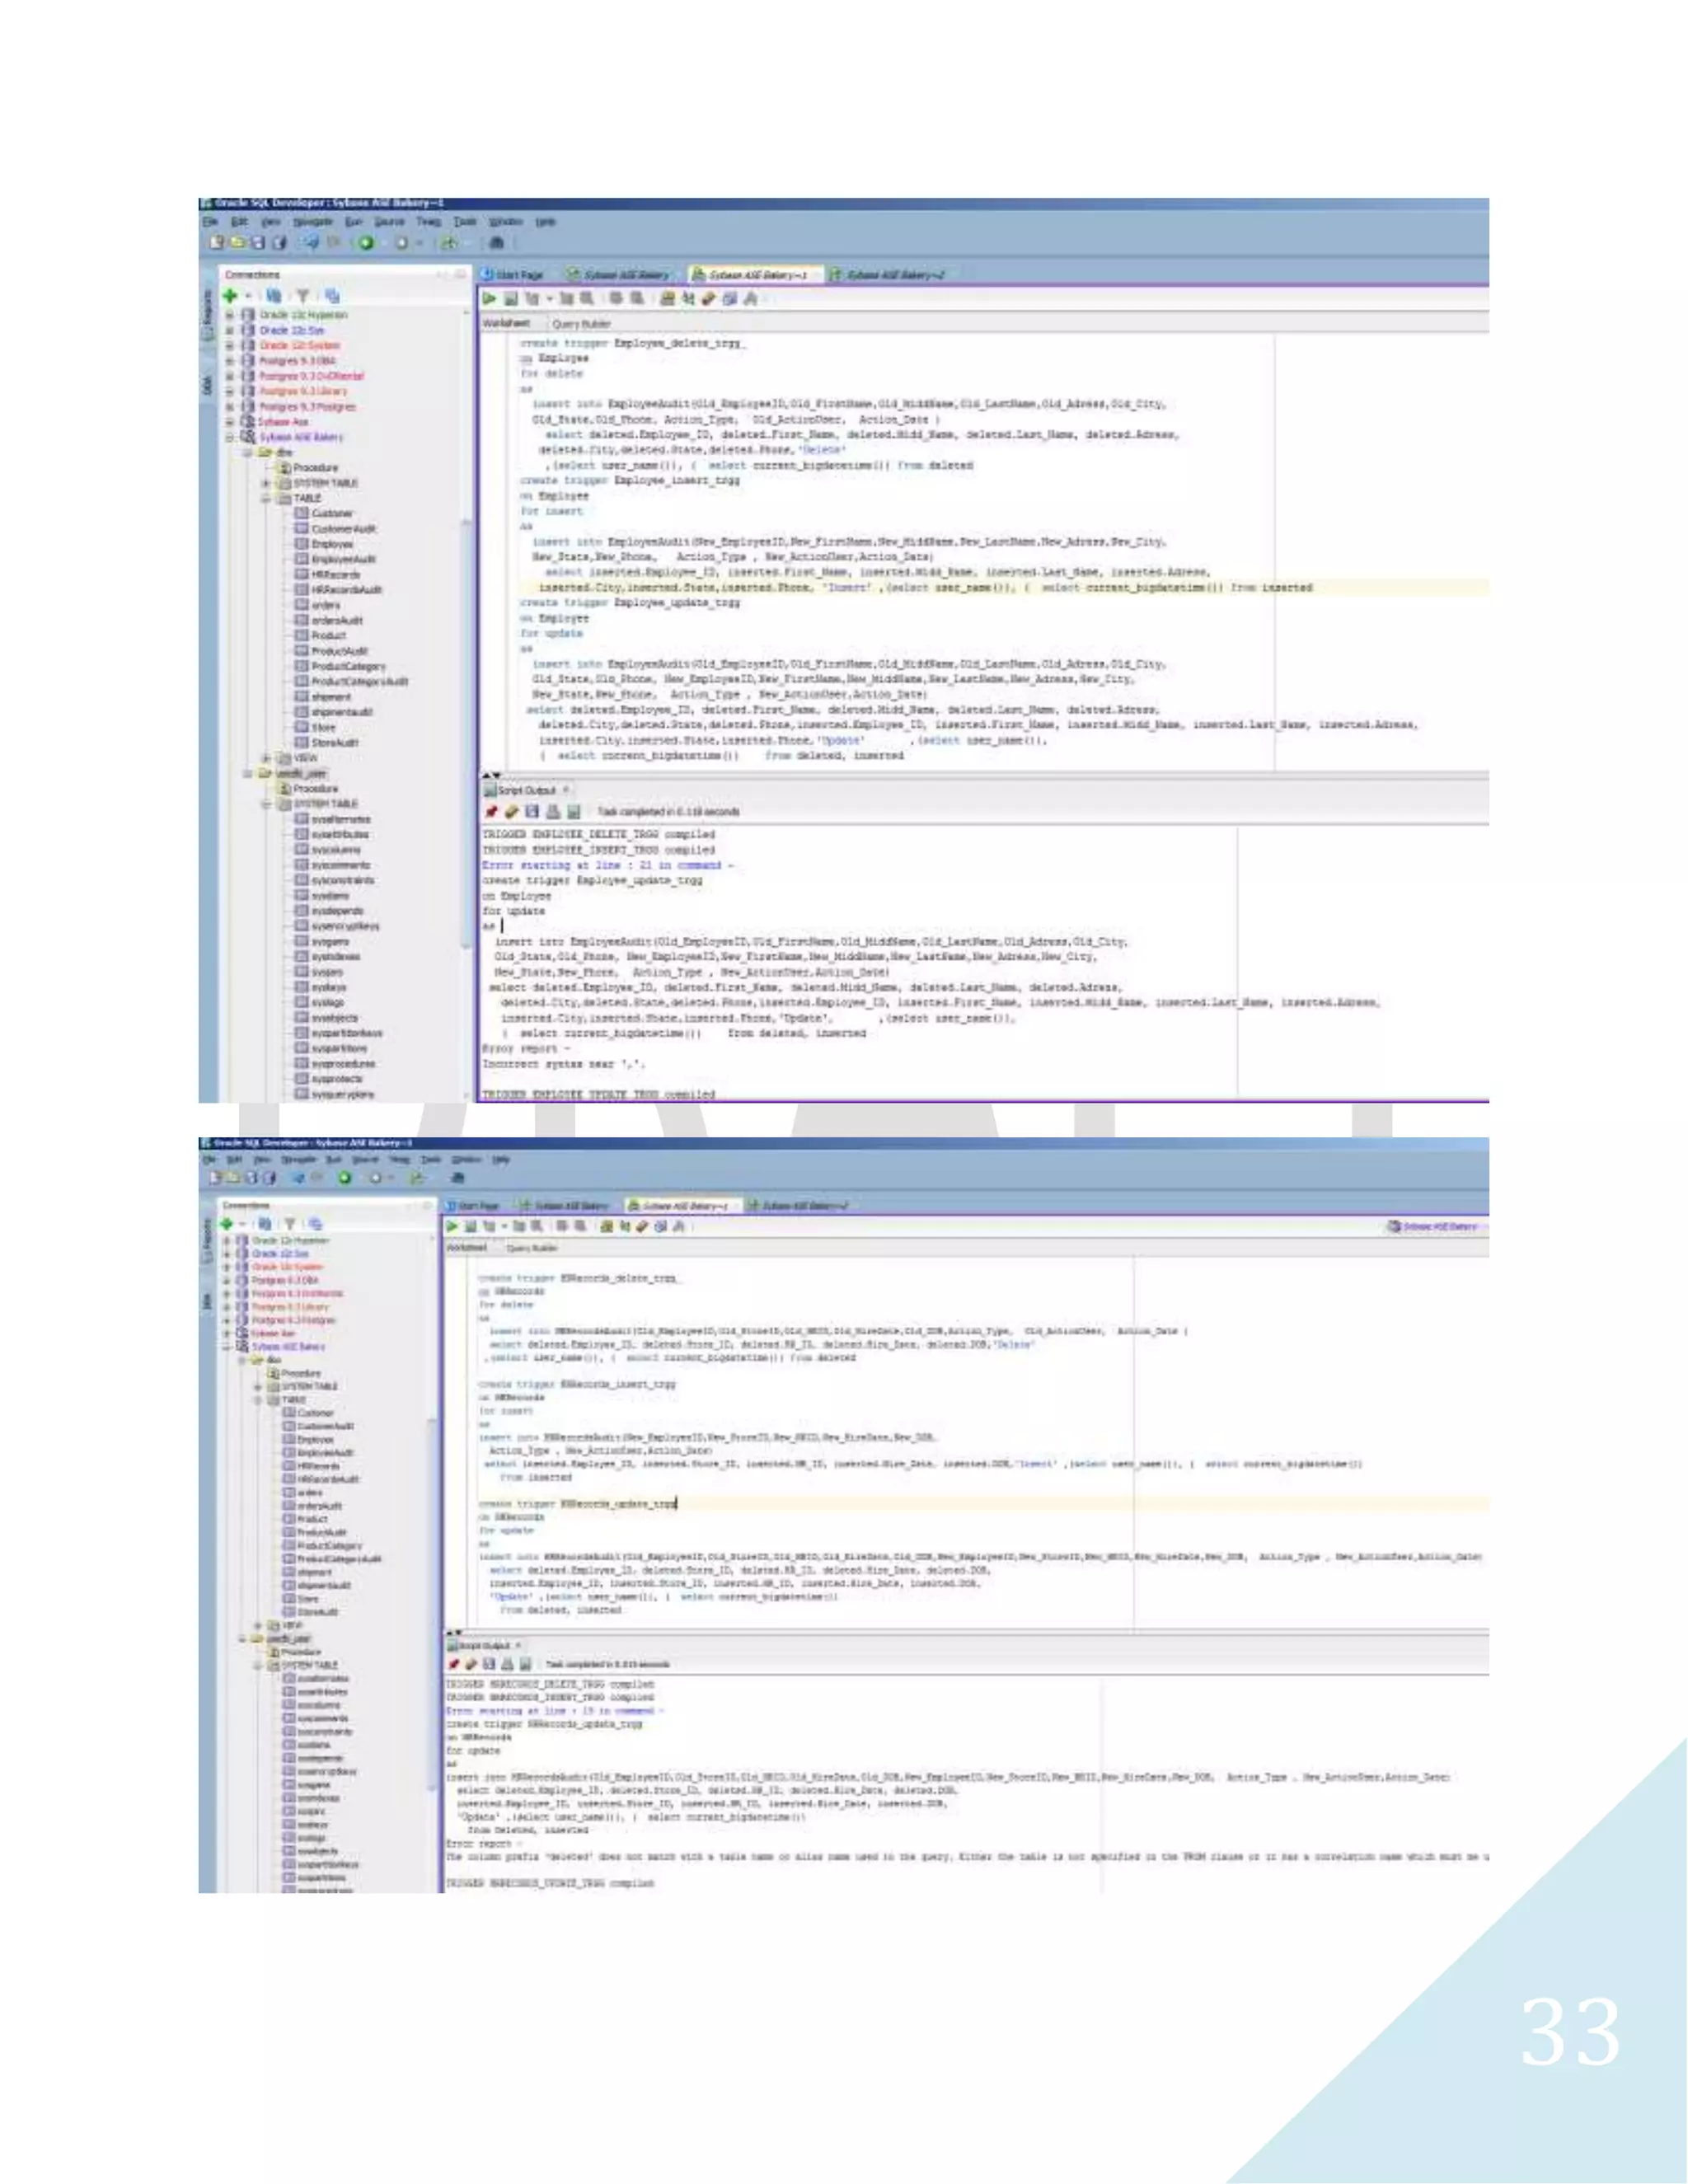The height and width of the screenshot is (2184, 1688).
Task: Click binoculars icon in upper main toolbar
Action: click(496, 243)
